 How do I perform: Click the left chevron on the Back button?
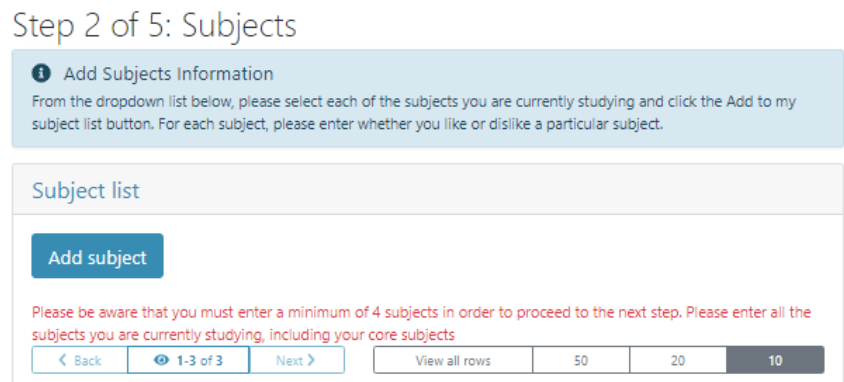62,360
